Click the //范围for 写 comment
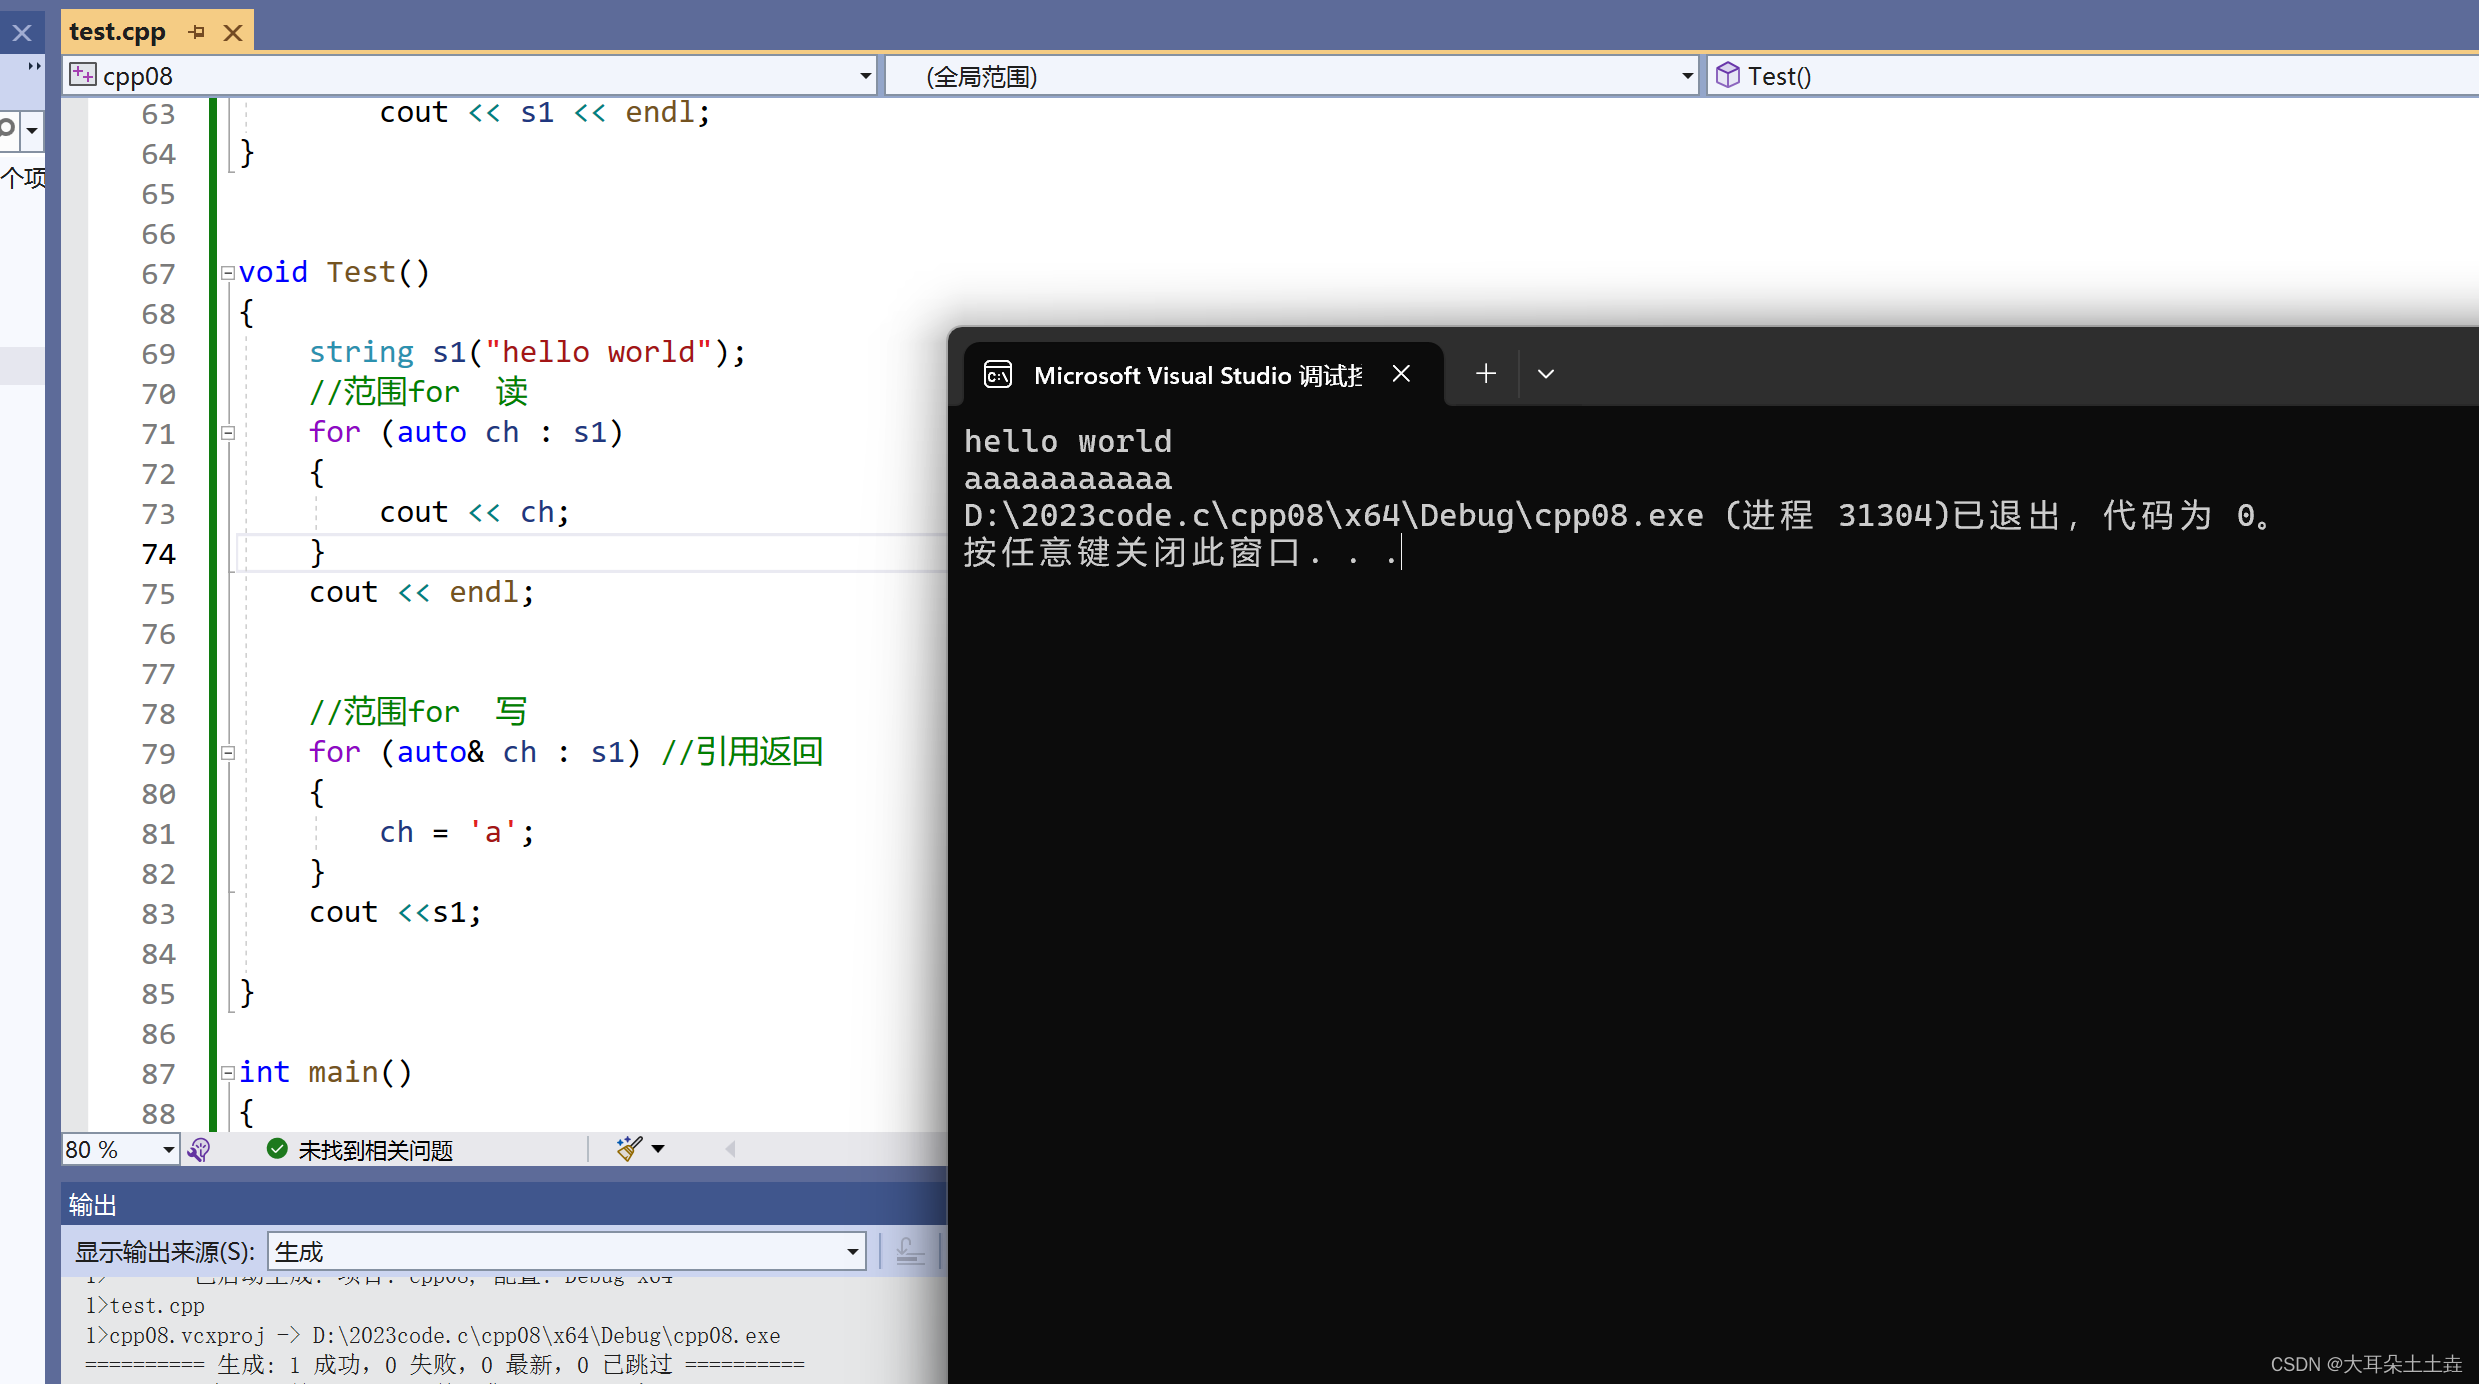2479x1384 pixels. click(418, 712)
